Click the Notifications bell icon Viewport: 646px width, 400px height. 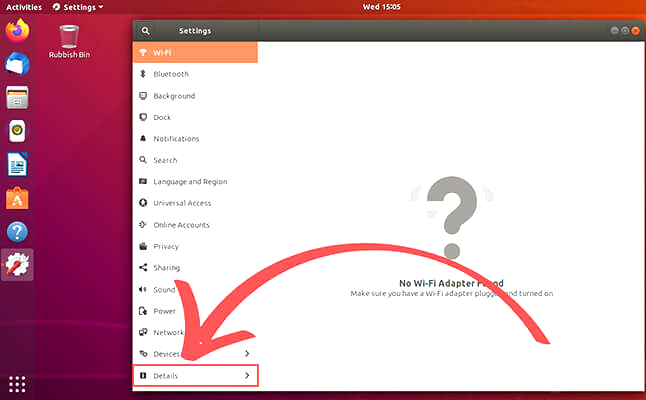click(143, 138)
